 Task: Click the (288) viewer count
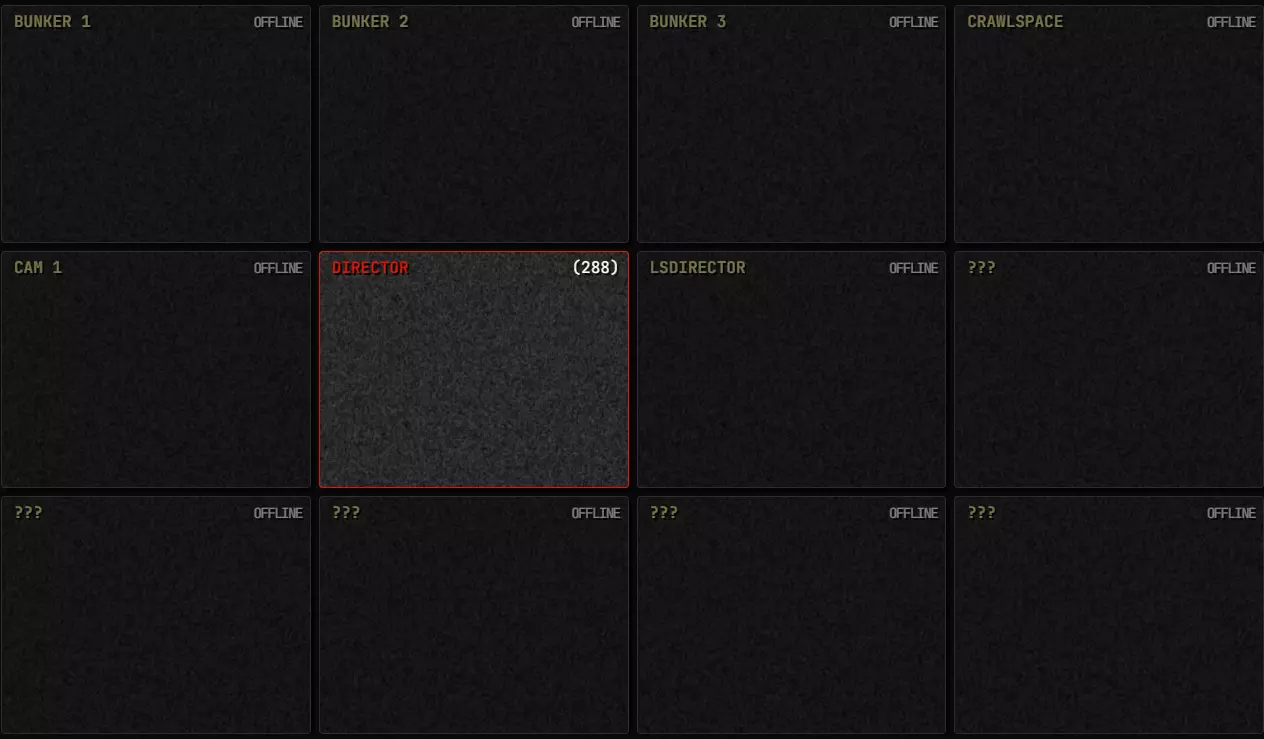click(595, 268)
